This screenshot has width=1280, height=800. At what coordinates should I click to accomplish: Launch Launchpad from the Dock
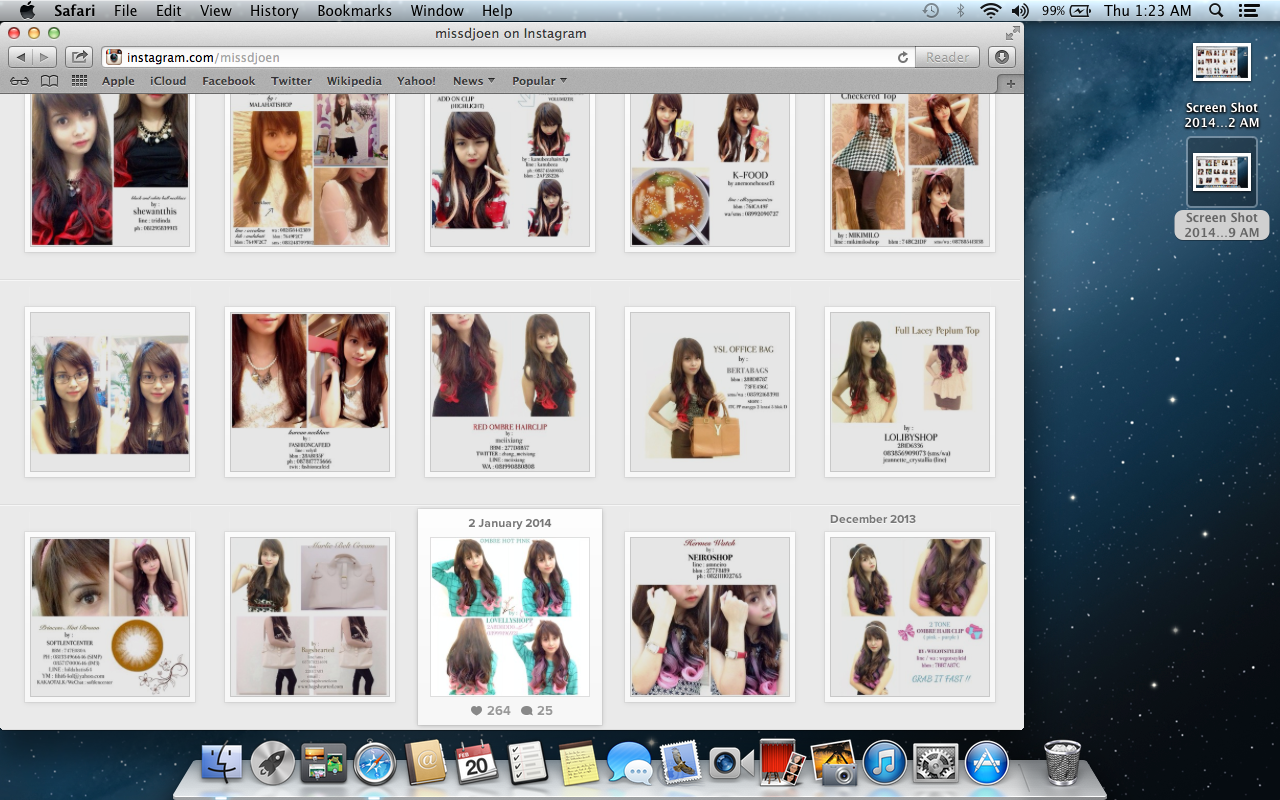[x=272, y=763]
